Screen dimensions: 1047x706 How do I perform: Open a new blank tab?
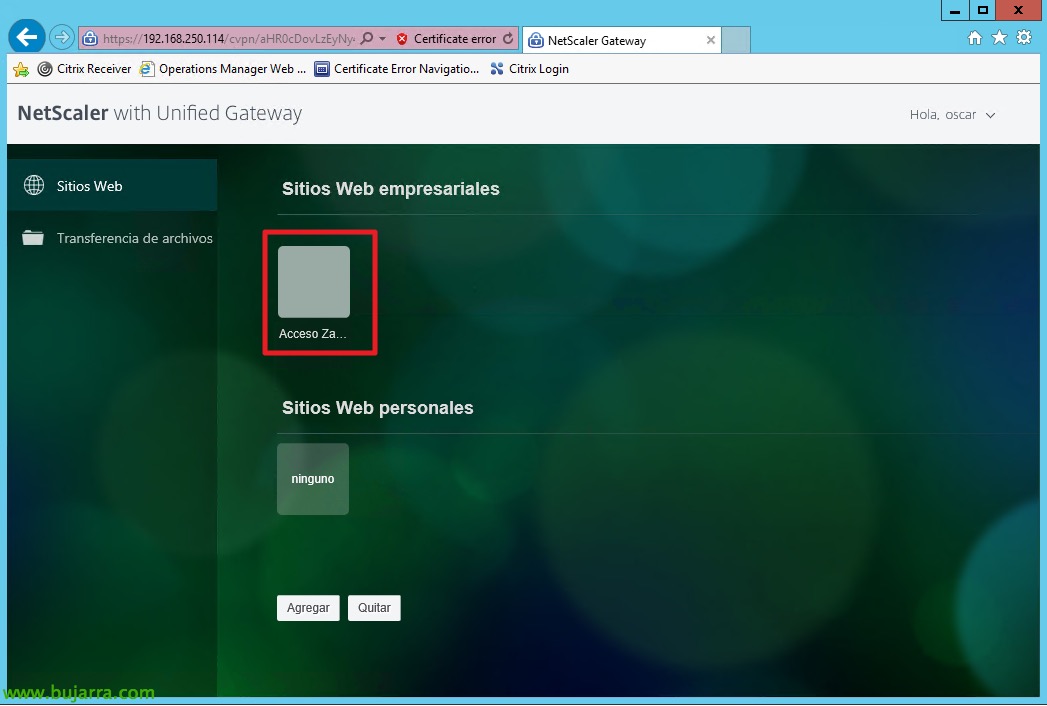tap(736, 40)
